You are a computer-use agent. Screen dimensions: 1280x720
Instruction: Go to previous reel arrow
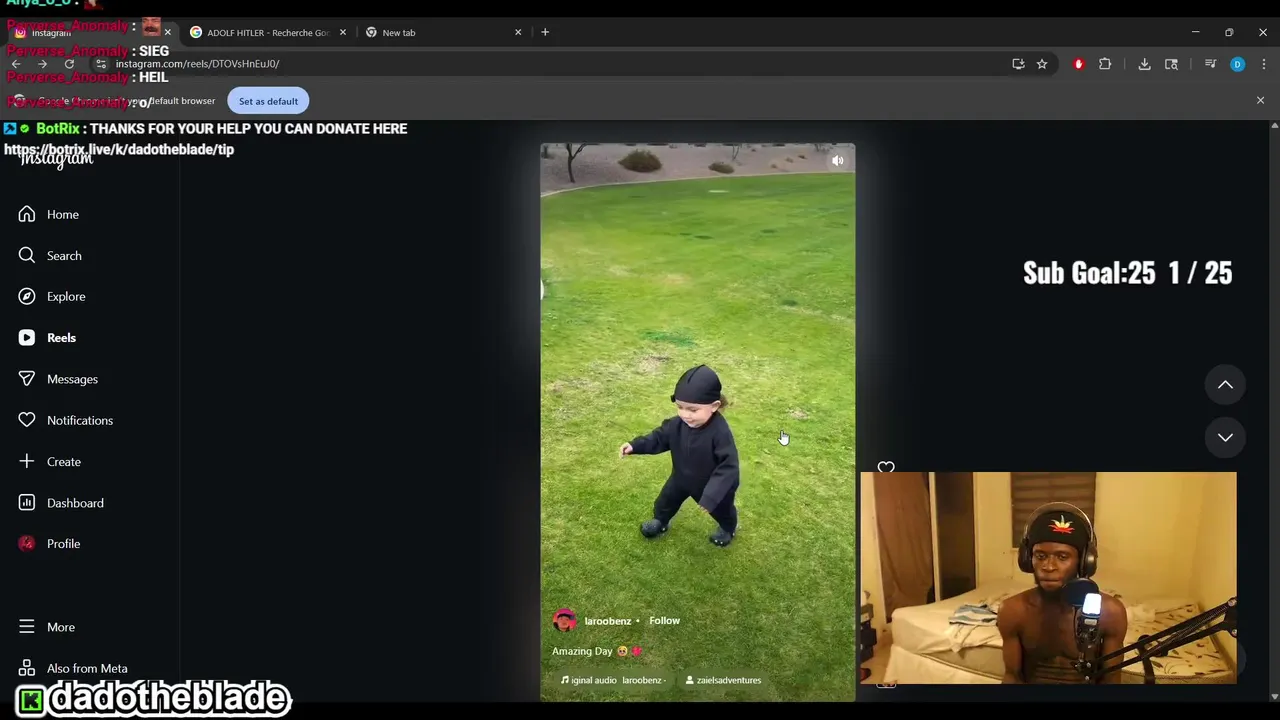(1225, 385)
